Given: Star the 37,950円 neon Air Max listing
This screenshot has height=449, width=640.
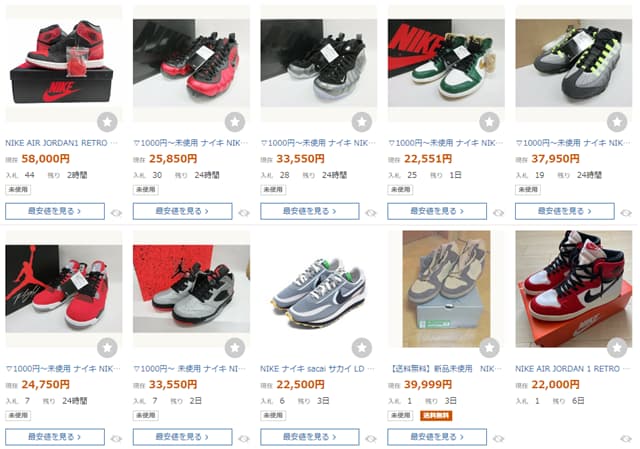Looking at the screenshot, I should click(617, 122).
